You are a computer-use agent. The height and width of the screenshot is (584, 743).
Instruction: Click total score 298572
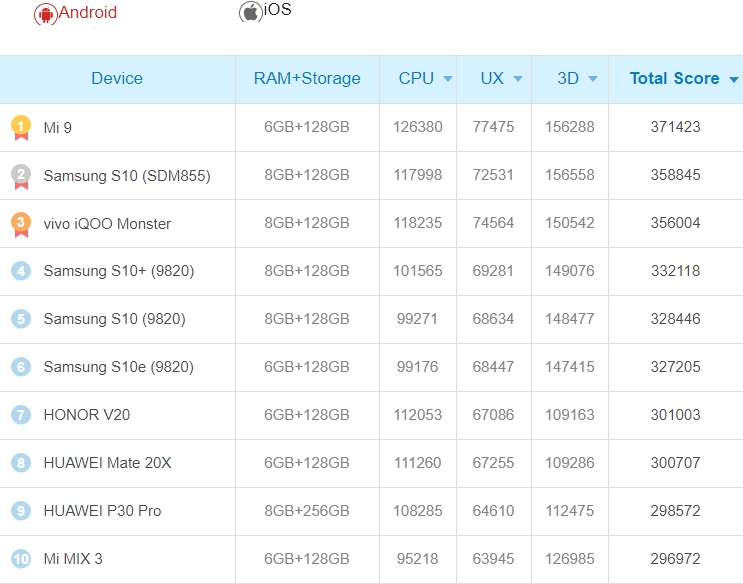point(675,511)
